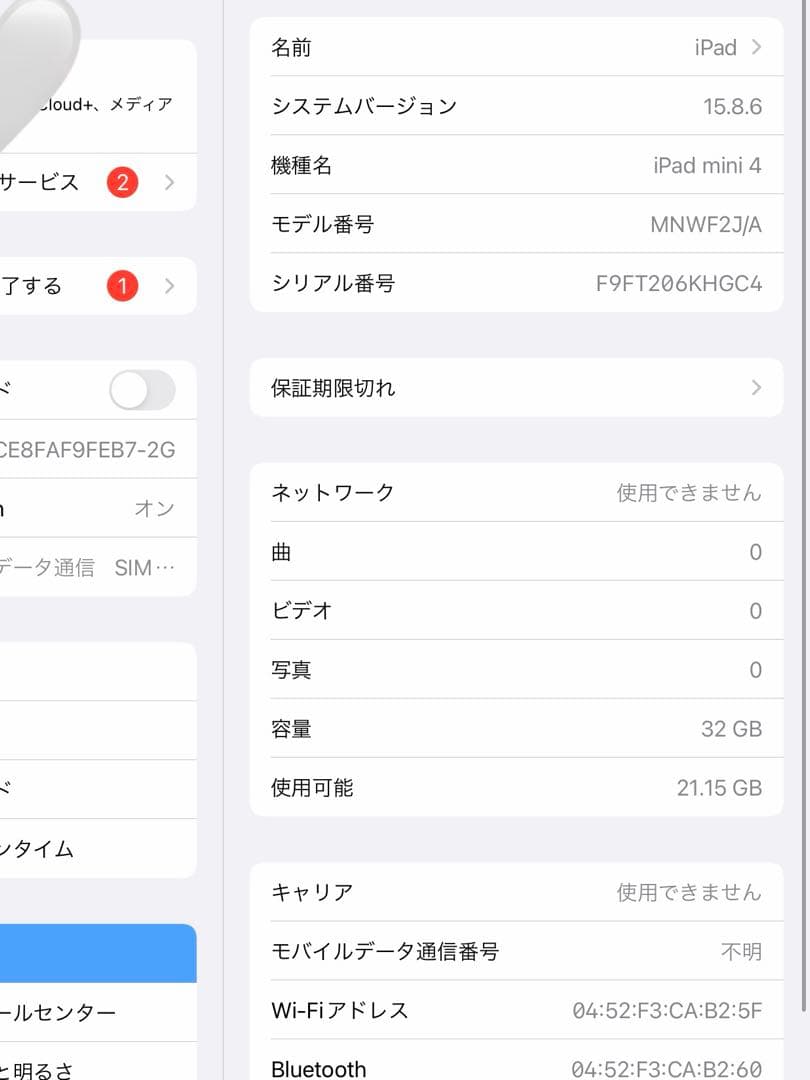Toggle the switch in the sidebar
This screenshot has height=1080, width=810.
click(142, 390)
